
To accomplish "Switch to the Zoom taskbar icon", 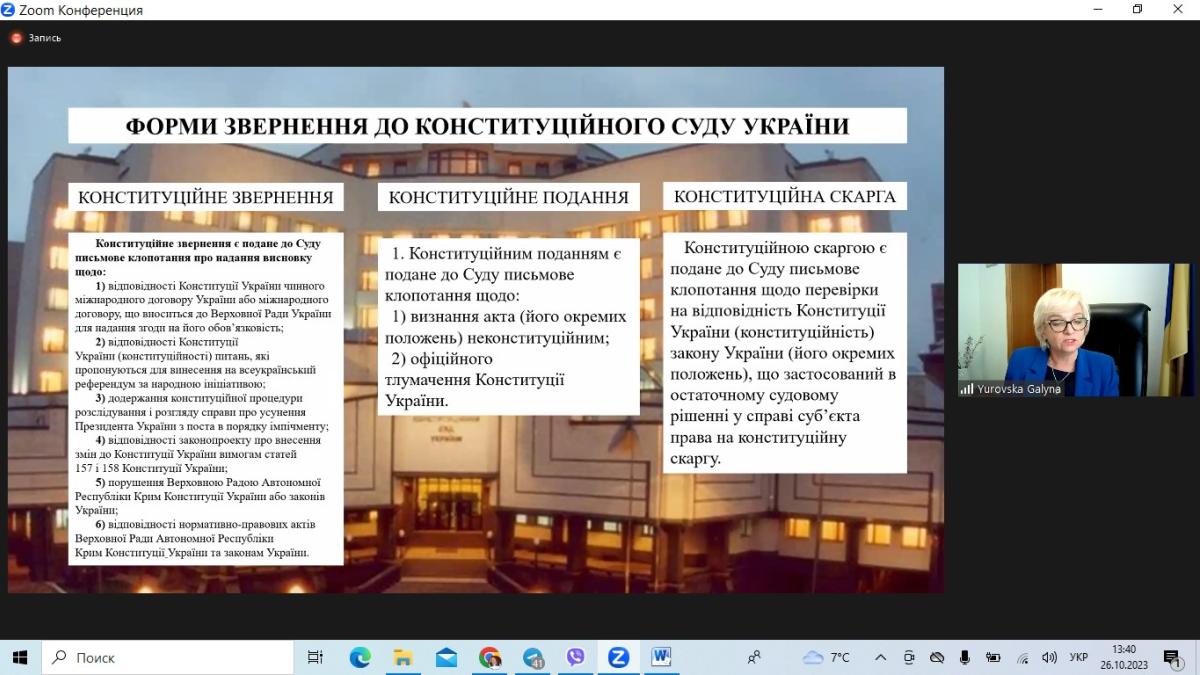I will [x=618, y=657].
